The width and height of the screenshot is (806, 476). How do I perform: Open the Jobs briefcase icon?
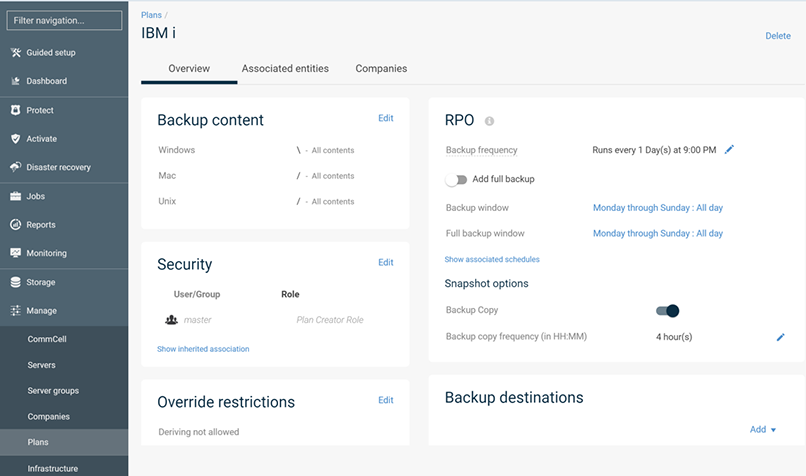point(15,196)
